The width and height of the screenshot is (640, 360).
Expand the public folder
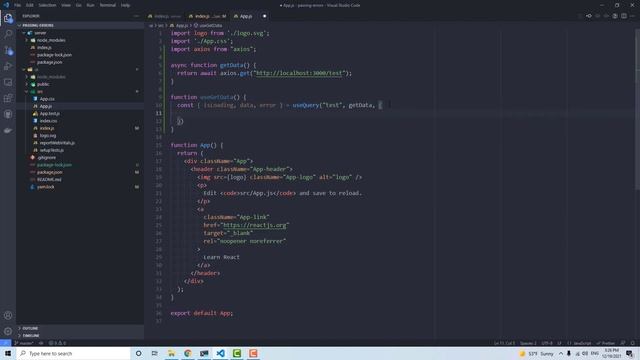pos(43,84)
